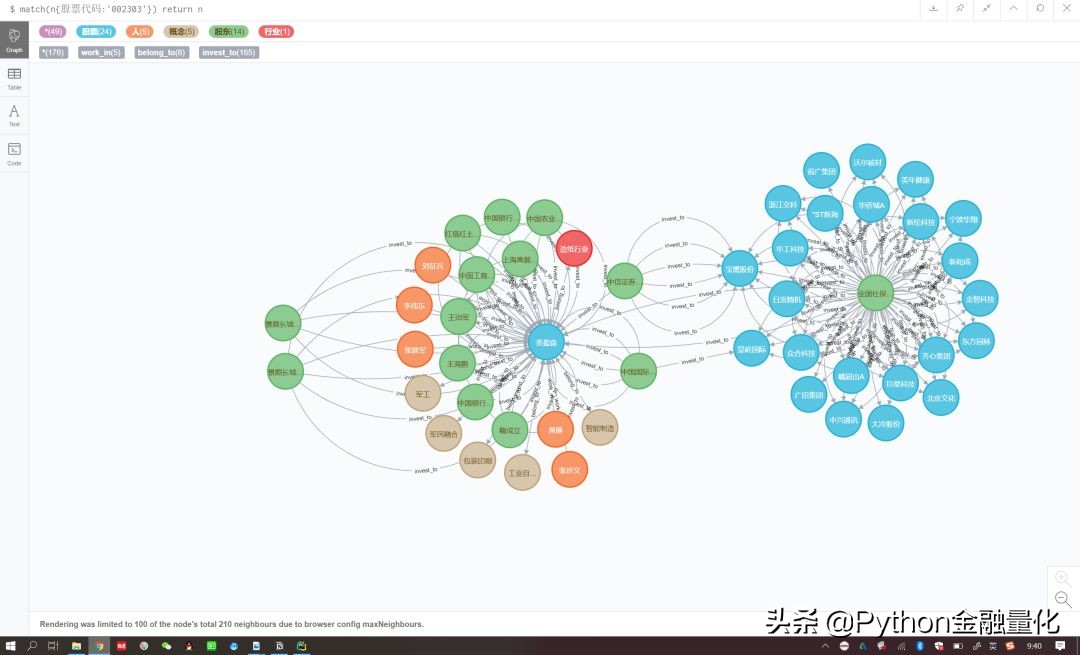Toggle the invest_to(165) relationship pill
The height and width of the screenshot is (655, 1080).
[227, 52]
